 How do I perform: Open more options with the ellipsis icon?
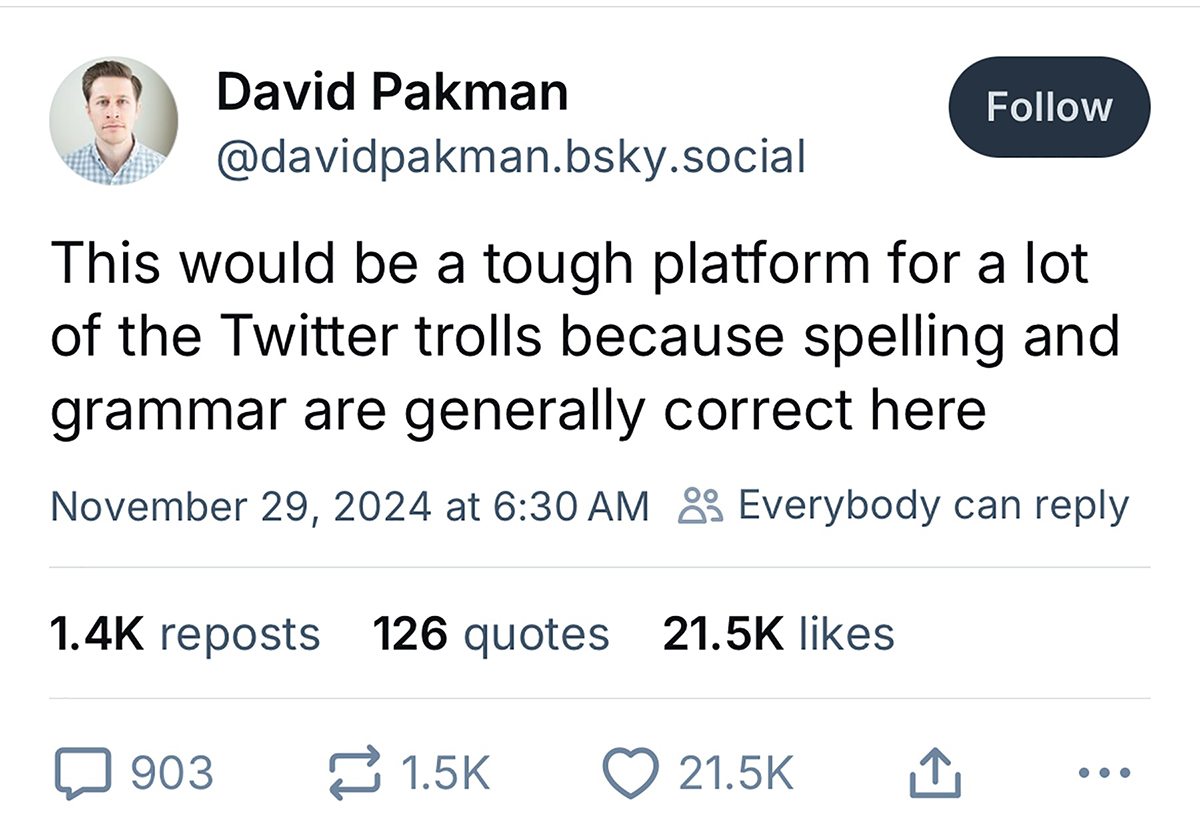pyautogui.click(x=1103, y=772)
